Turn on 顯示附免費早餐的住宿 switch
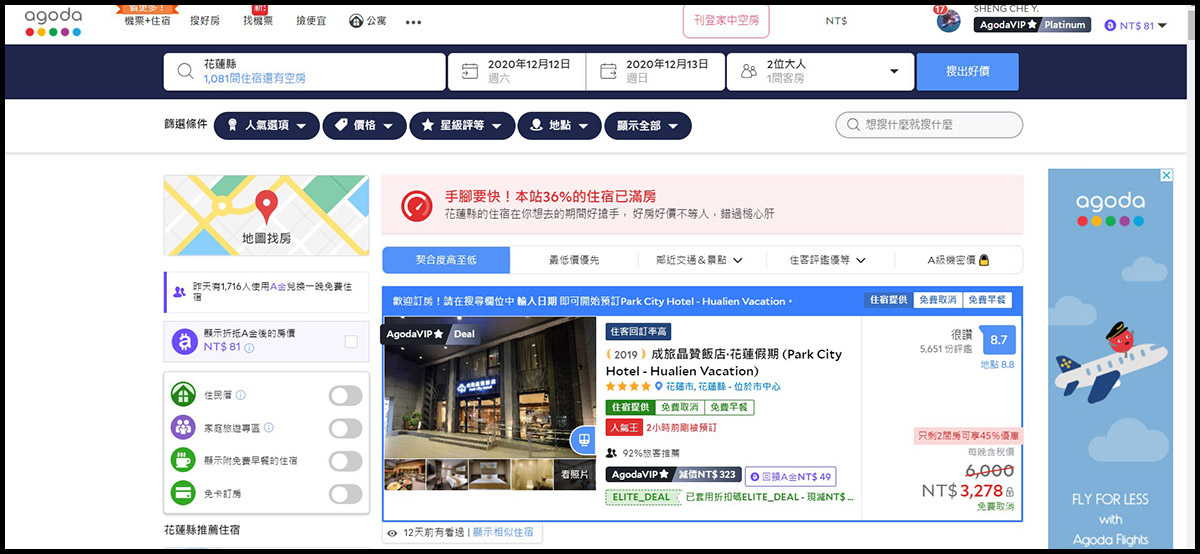Image resolution: width=1200 pixels, height=554 pixels. click(x=345, y=461)
